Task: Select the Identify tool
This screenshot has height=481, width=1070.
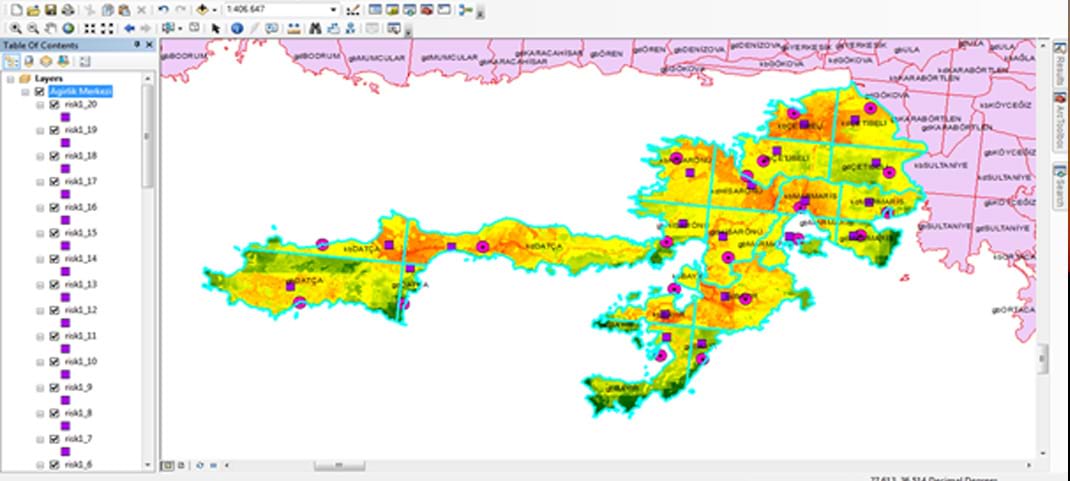Action: coord(237,29)
